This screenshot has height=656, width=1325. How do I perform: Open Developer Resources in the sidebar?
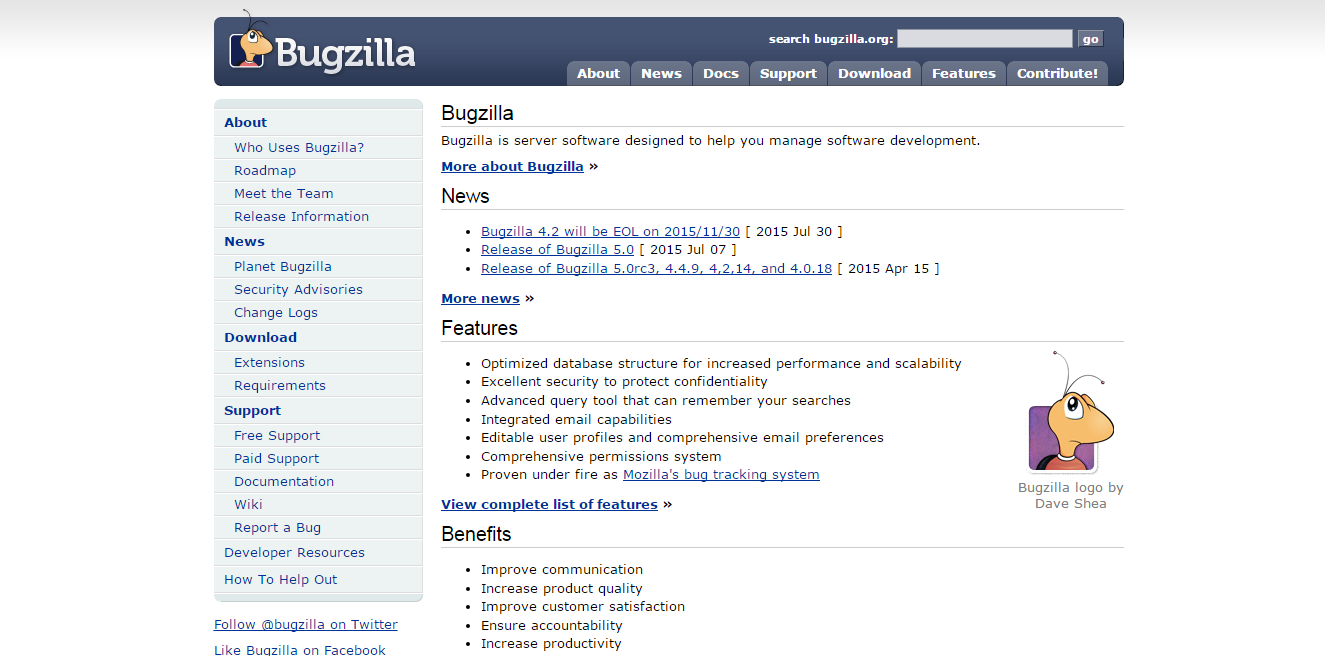[294, 552]
